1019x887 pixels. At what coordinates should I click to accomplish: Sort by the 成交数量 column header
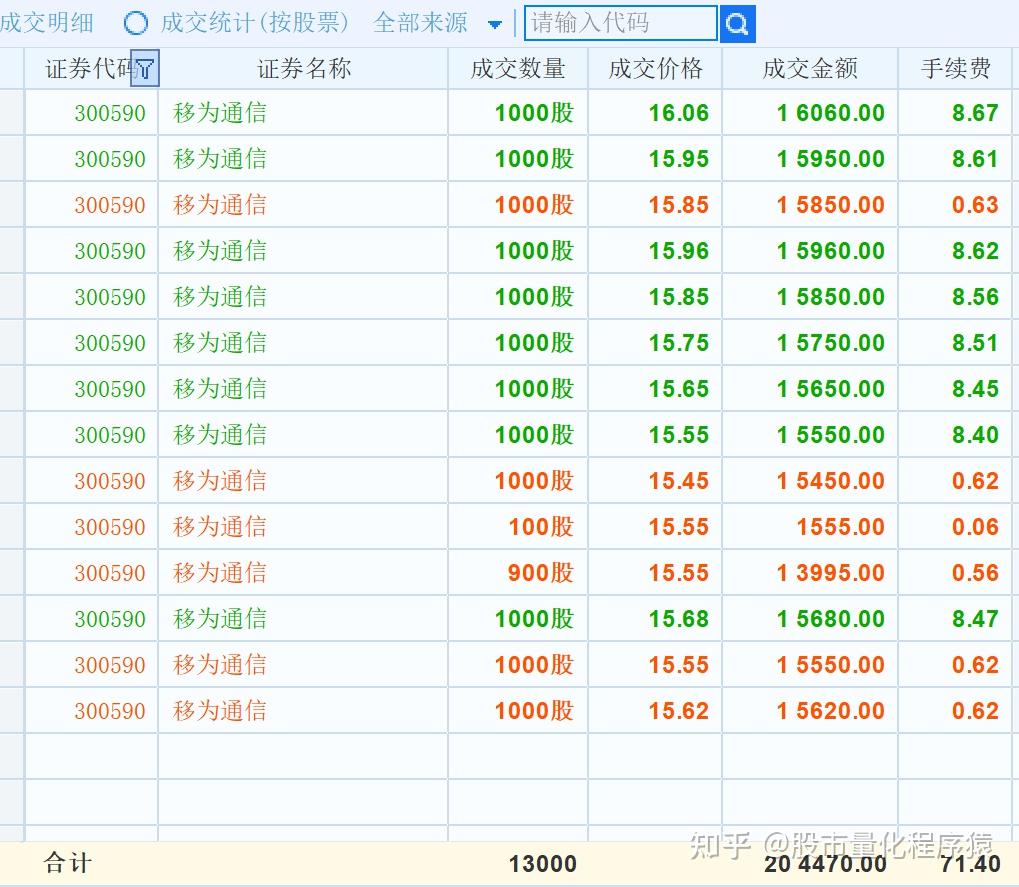pos(518,68)
